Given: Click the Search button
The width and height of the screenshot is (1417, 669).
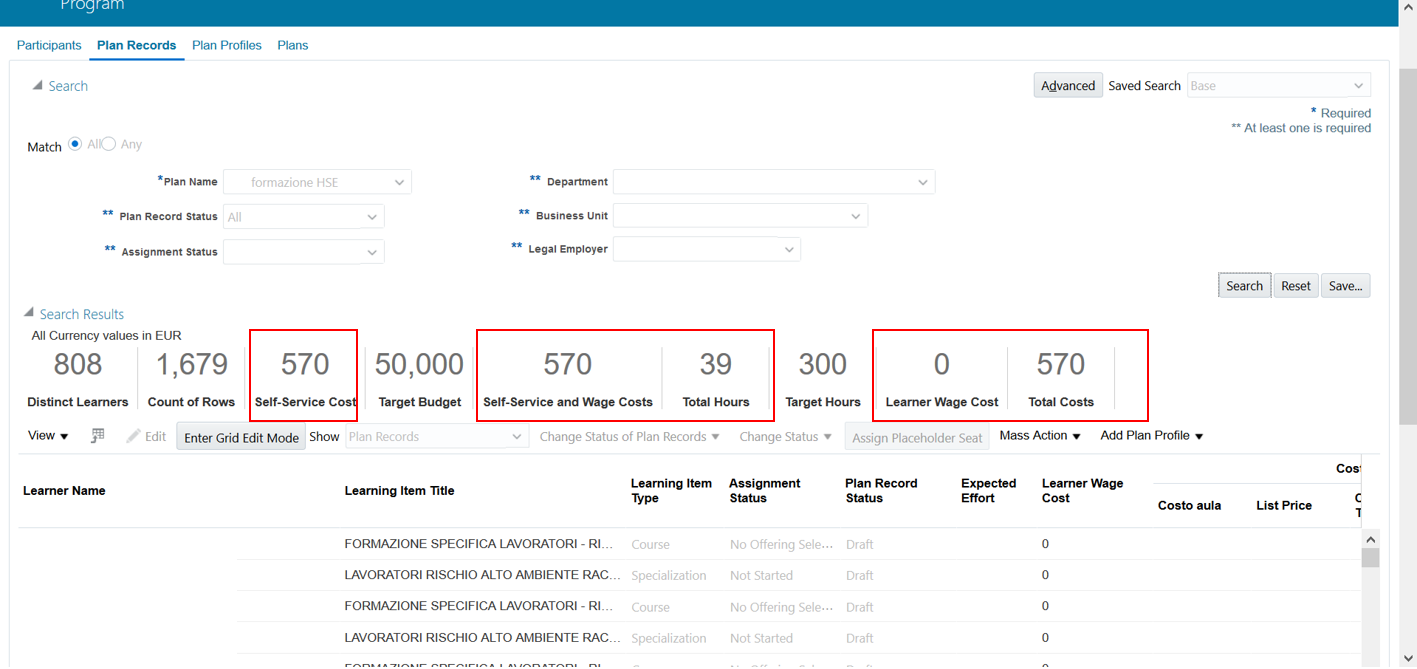Looking at the screenshot, I should tap(1245, 285).
